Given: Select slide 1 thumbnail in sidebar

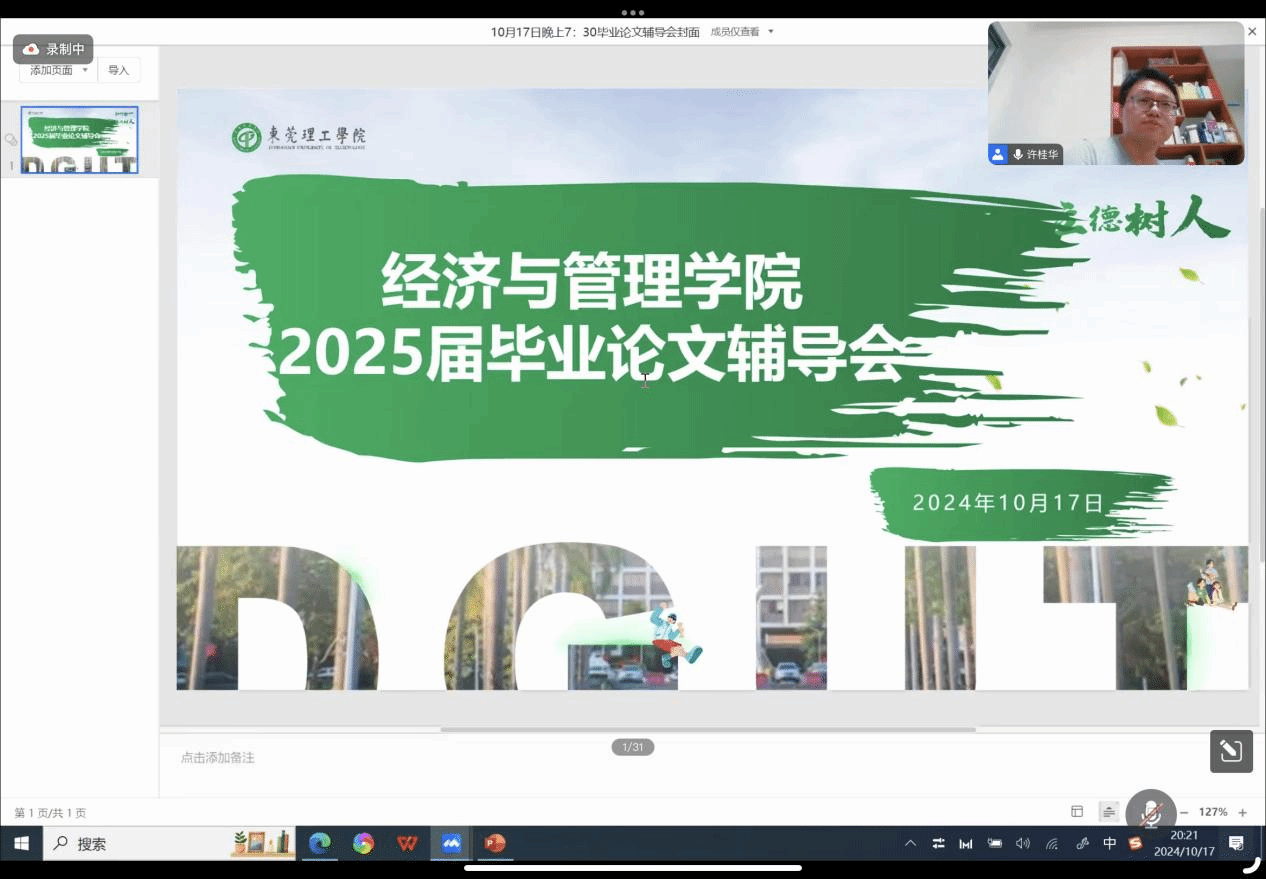Looking at the screenshot, I should click(x=79, y=140).
